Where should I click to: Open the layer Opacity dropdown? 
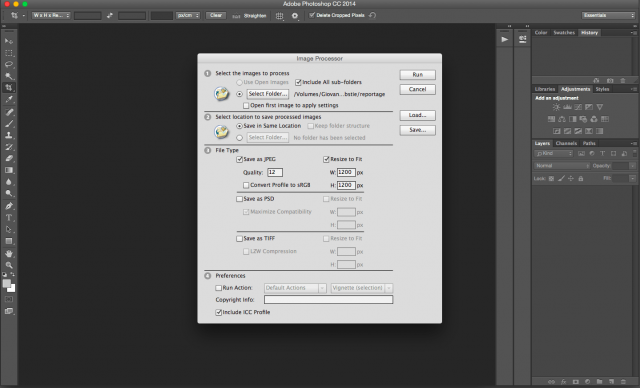tap(632, 166)
